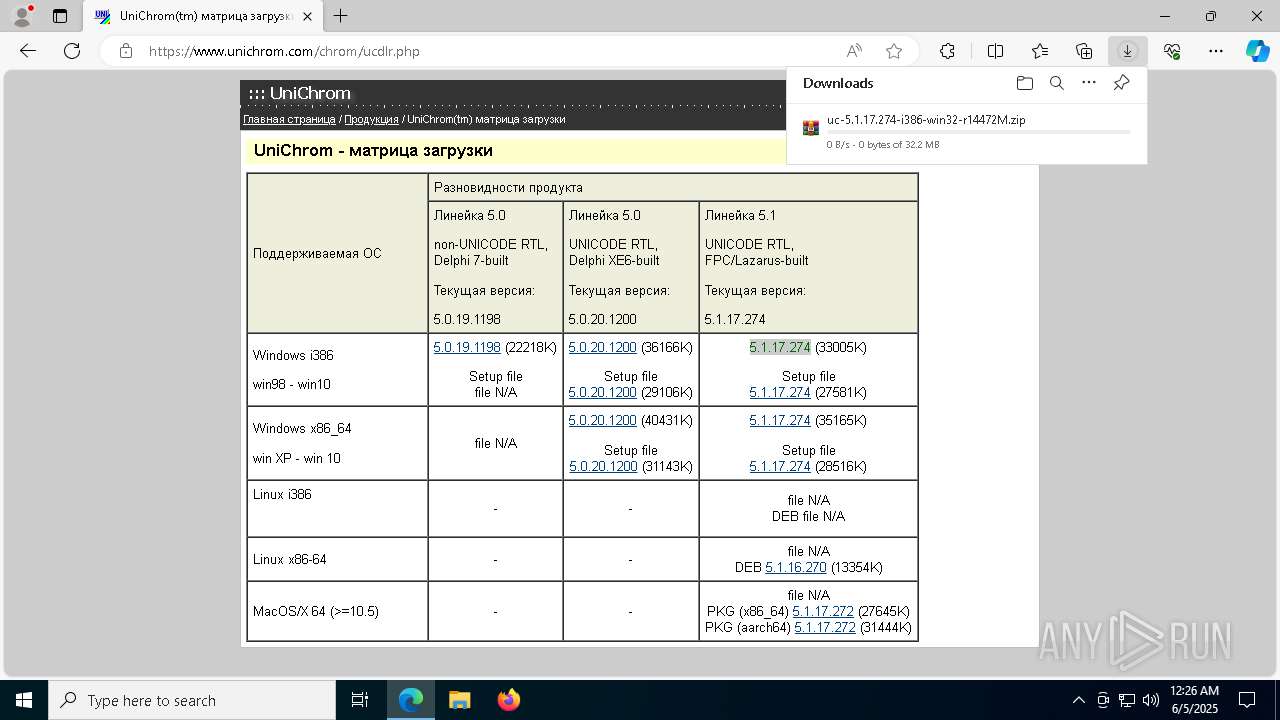Show hidden system tray icons
The width and height of the screenshot is (1280, 720).
pyautogui.click(x=1078, y=700)
